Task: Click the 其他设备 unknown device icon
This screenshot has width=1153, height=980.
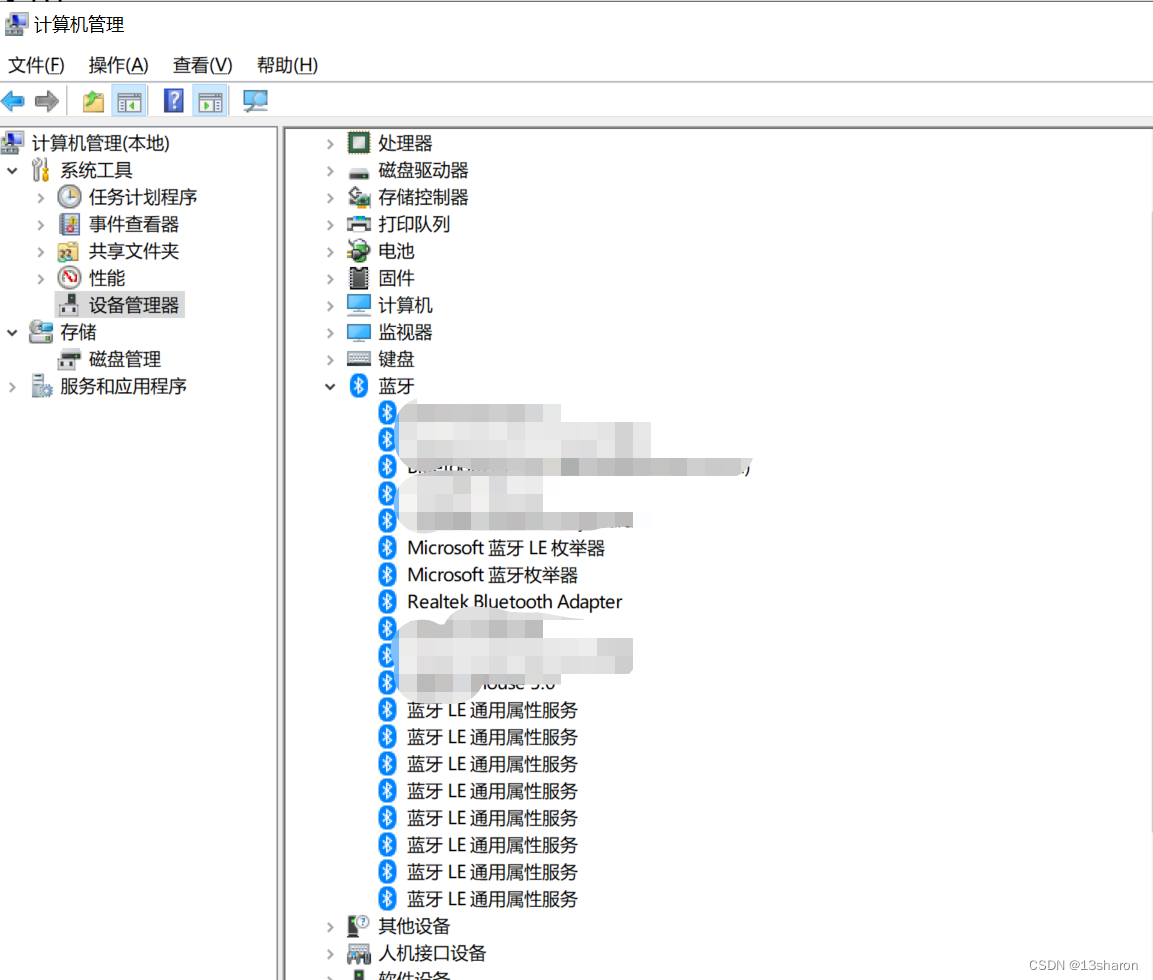Action: 358,926
